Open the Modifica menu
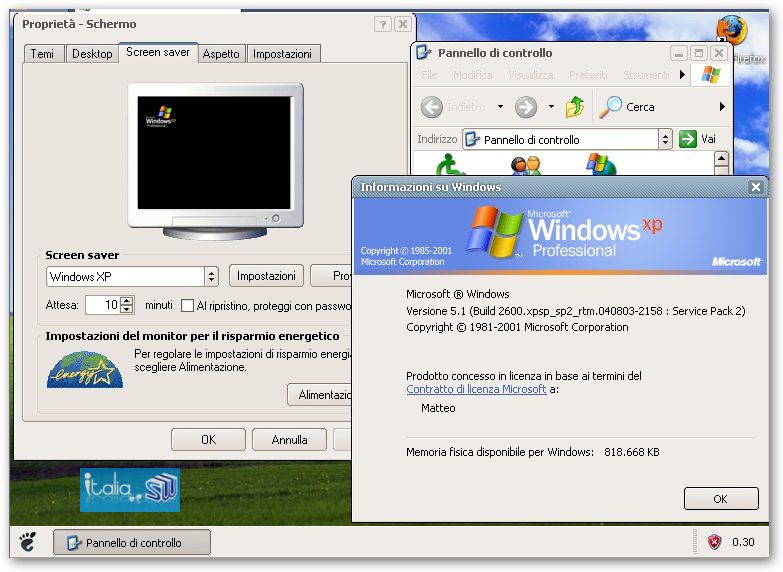The width and height of the screenshot is (783, 572). pos(472,75)
